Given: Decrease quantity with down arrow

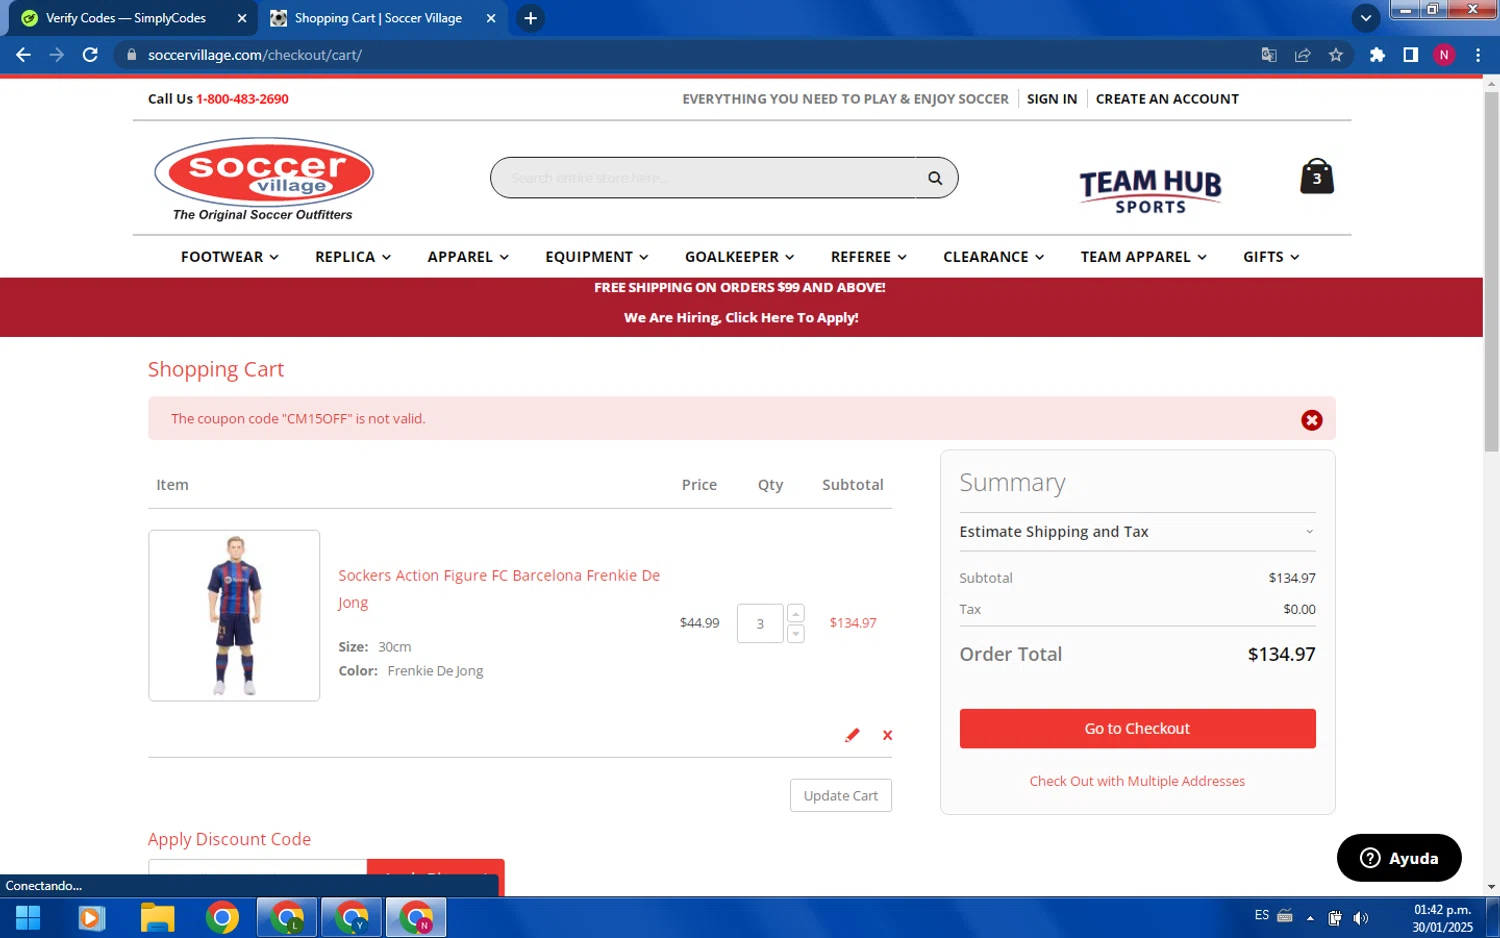Looking at the screenshot, I should [796, 634].
